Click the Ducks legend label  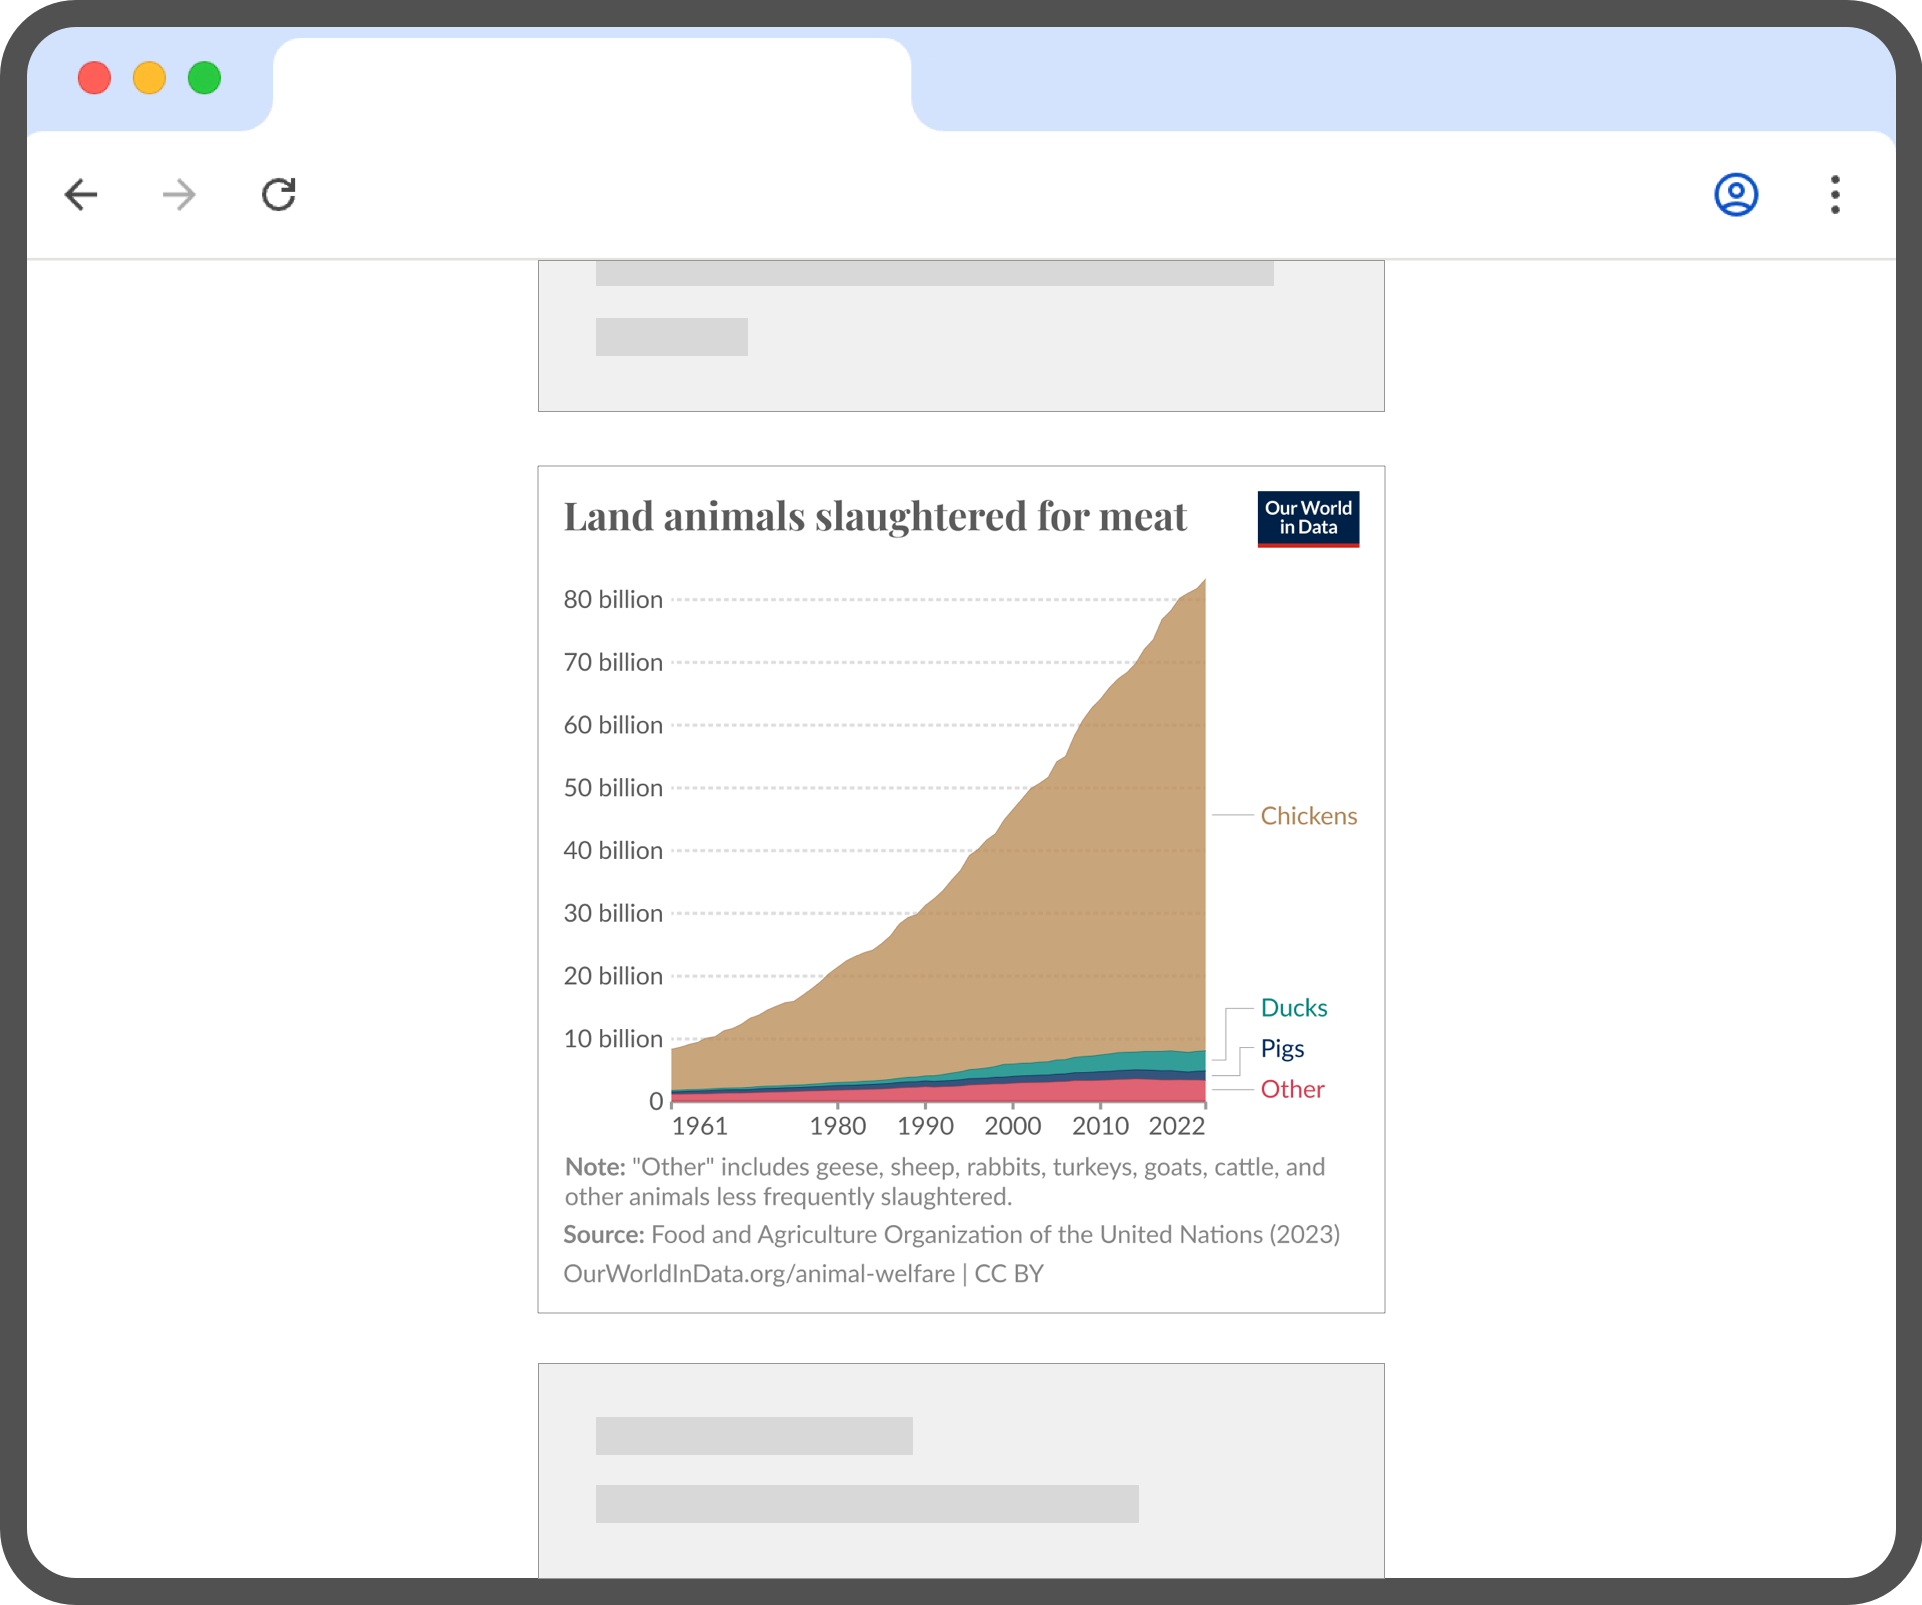pyautogui.click(x=1293, y=1008)
